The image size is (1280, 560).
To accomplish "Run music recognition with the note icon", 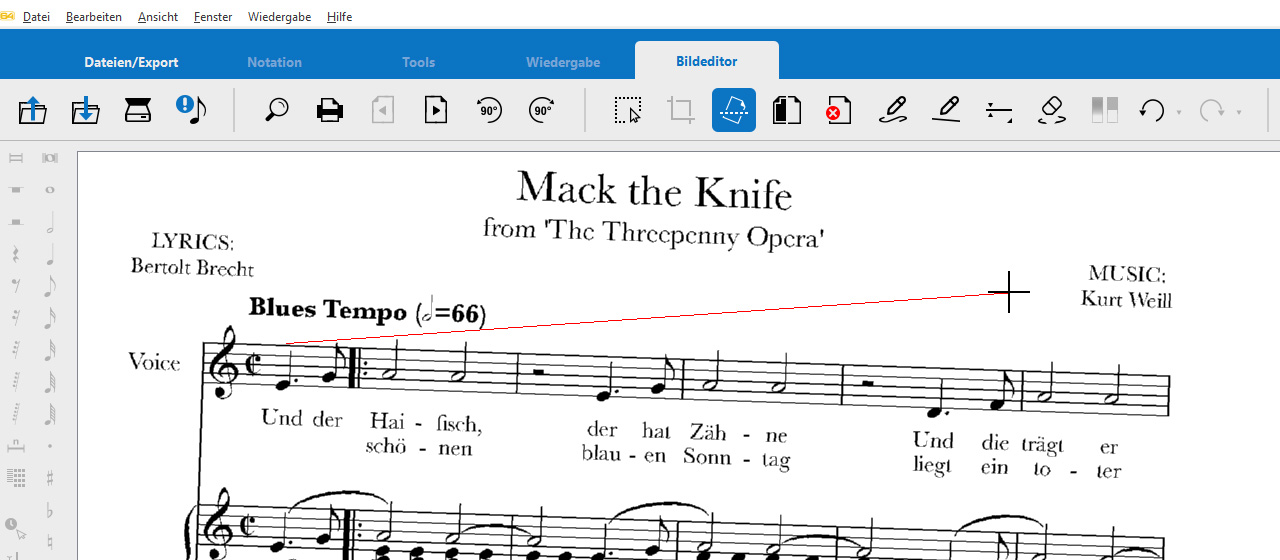I will (190, 109).
